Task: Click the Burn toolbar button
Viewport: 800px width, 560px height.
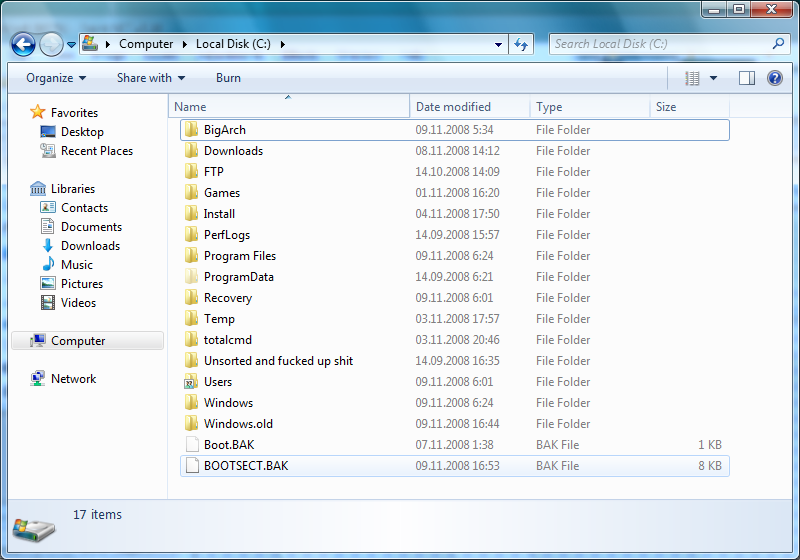Action: (x=228, y=78)
